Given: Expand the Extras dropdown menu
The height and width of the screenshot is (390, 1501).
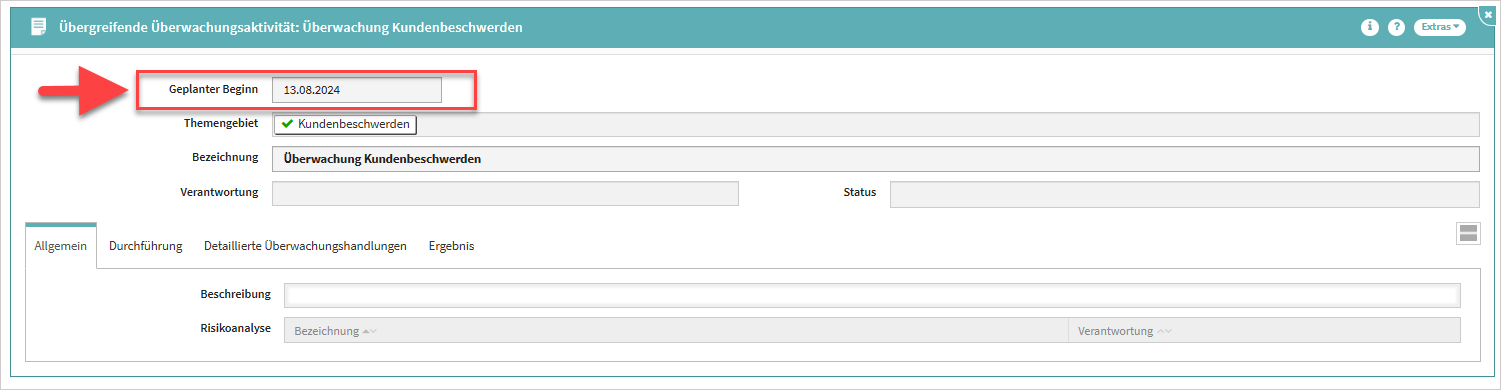Looking at the screenshot, I should pyautogui.click(x=1440, y=28).
